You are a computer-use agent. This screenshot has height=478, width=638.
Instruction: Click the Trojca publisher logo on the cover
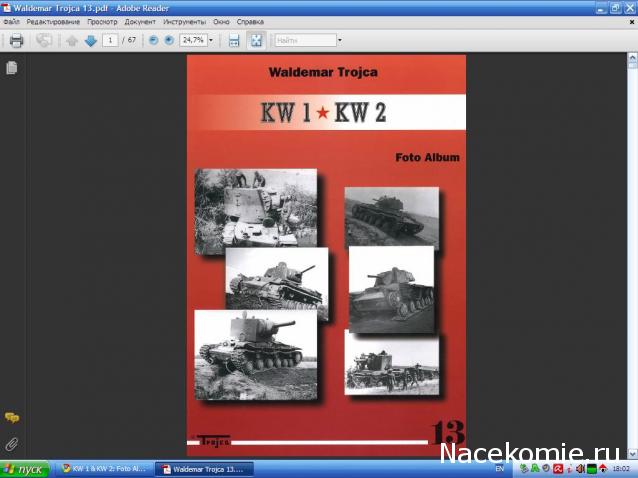pos(214,441)
